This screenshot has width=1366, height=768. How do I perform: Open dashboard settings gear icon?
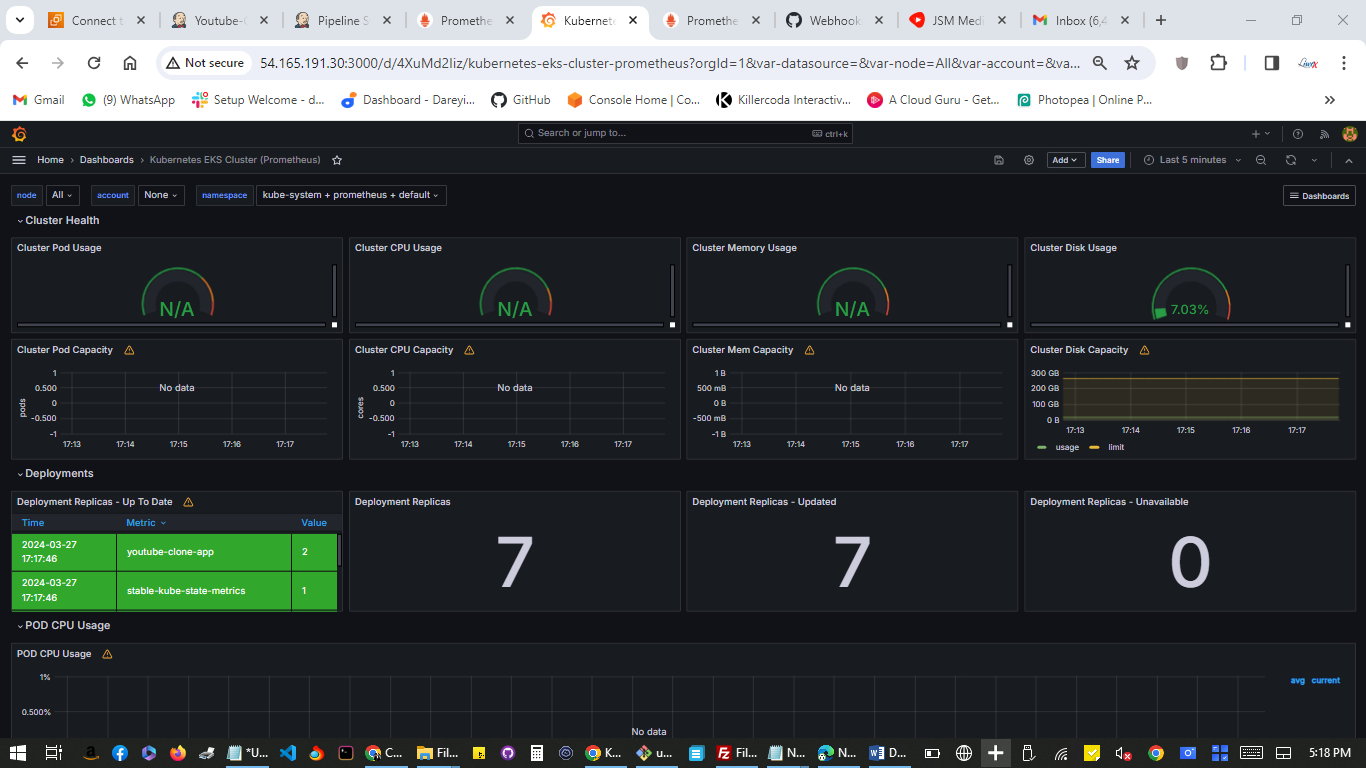(x=1028, y=160)
